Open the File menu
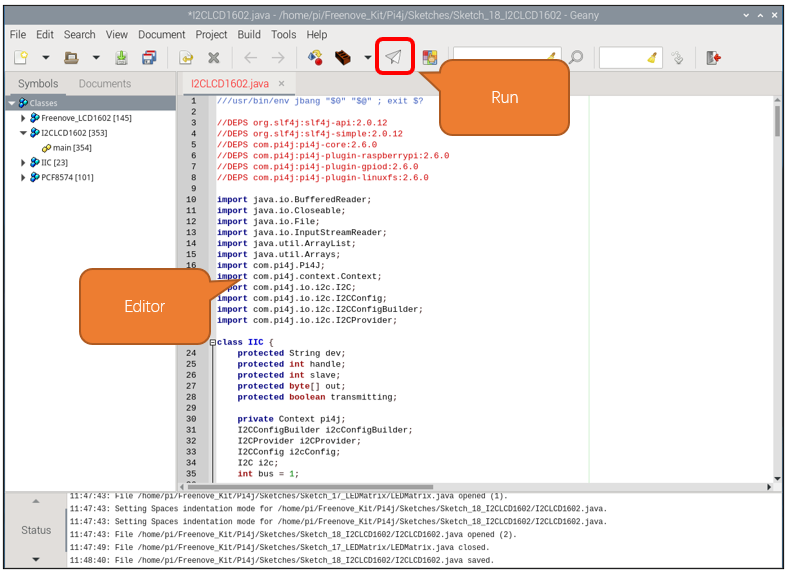The width and height of the screenshot is (789, 574). click(18, 35)
